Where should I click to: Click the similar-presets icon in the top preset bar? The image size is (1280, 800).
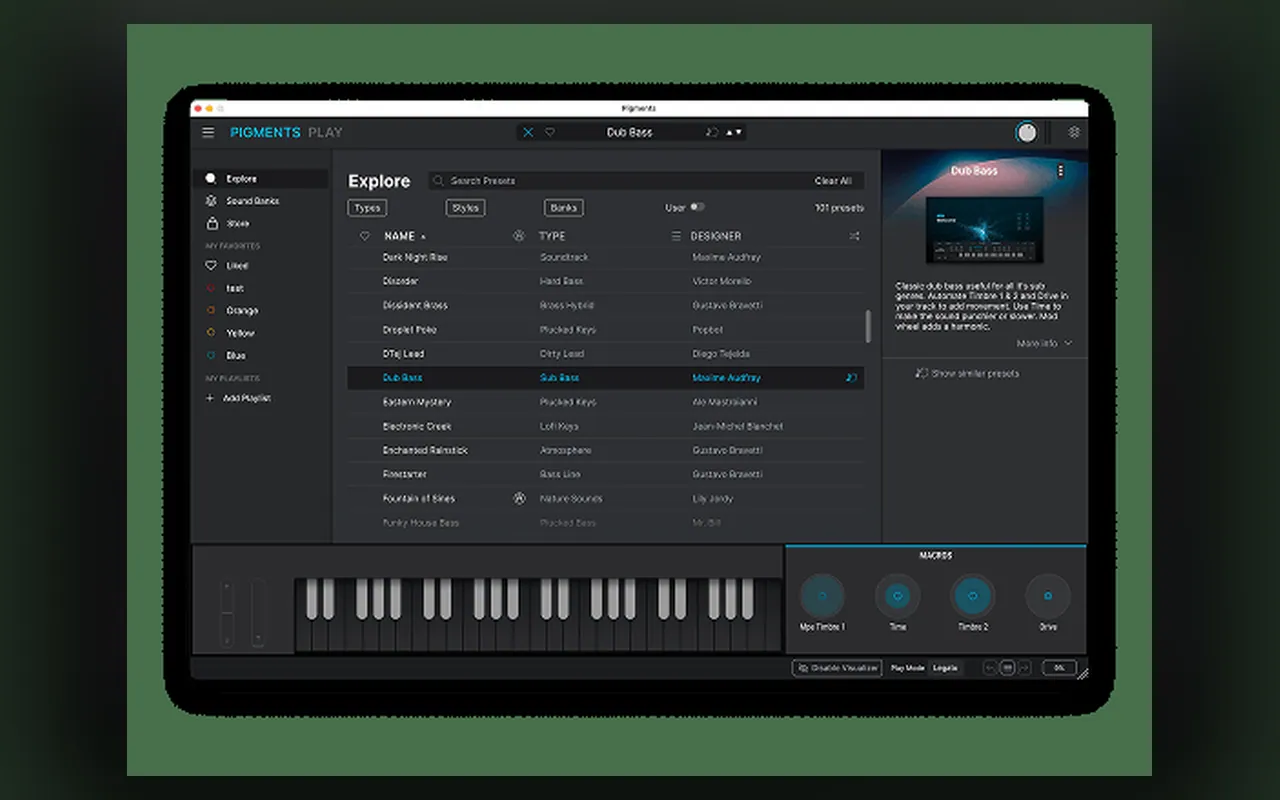click(x=712, y=132)
